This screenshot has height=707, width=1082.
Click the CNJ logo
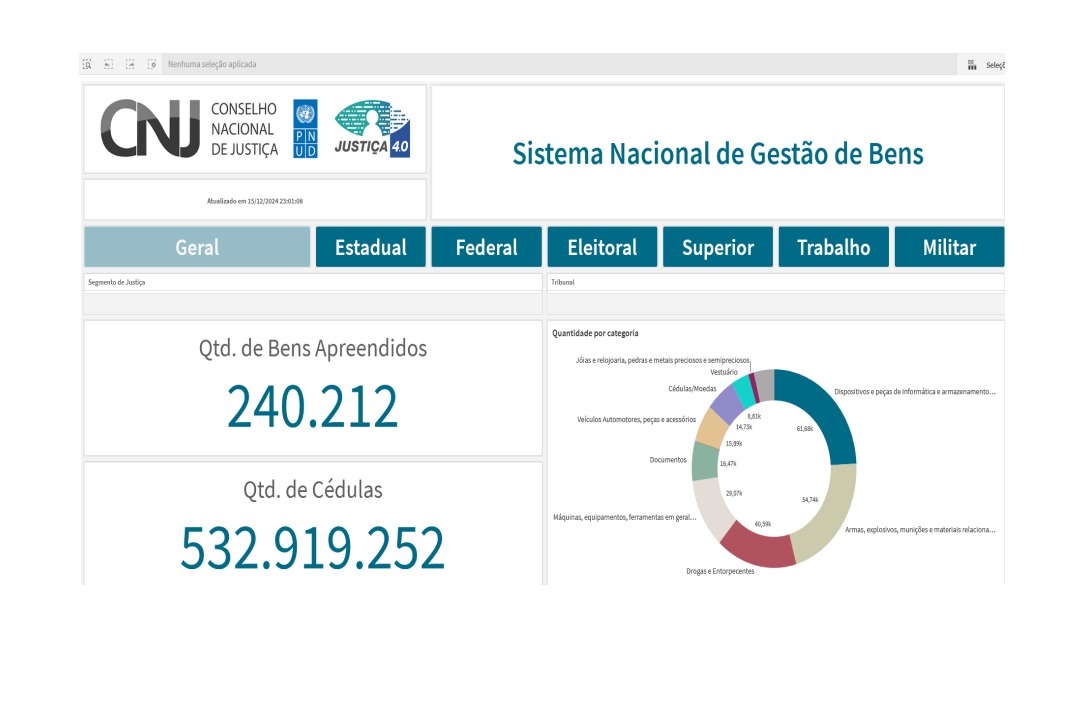click(152, 129)
